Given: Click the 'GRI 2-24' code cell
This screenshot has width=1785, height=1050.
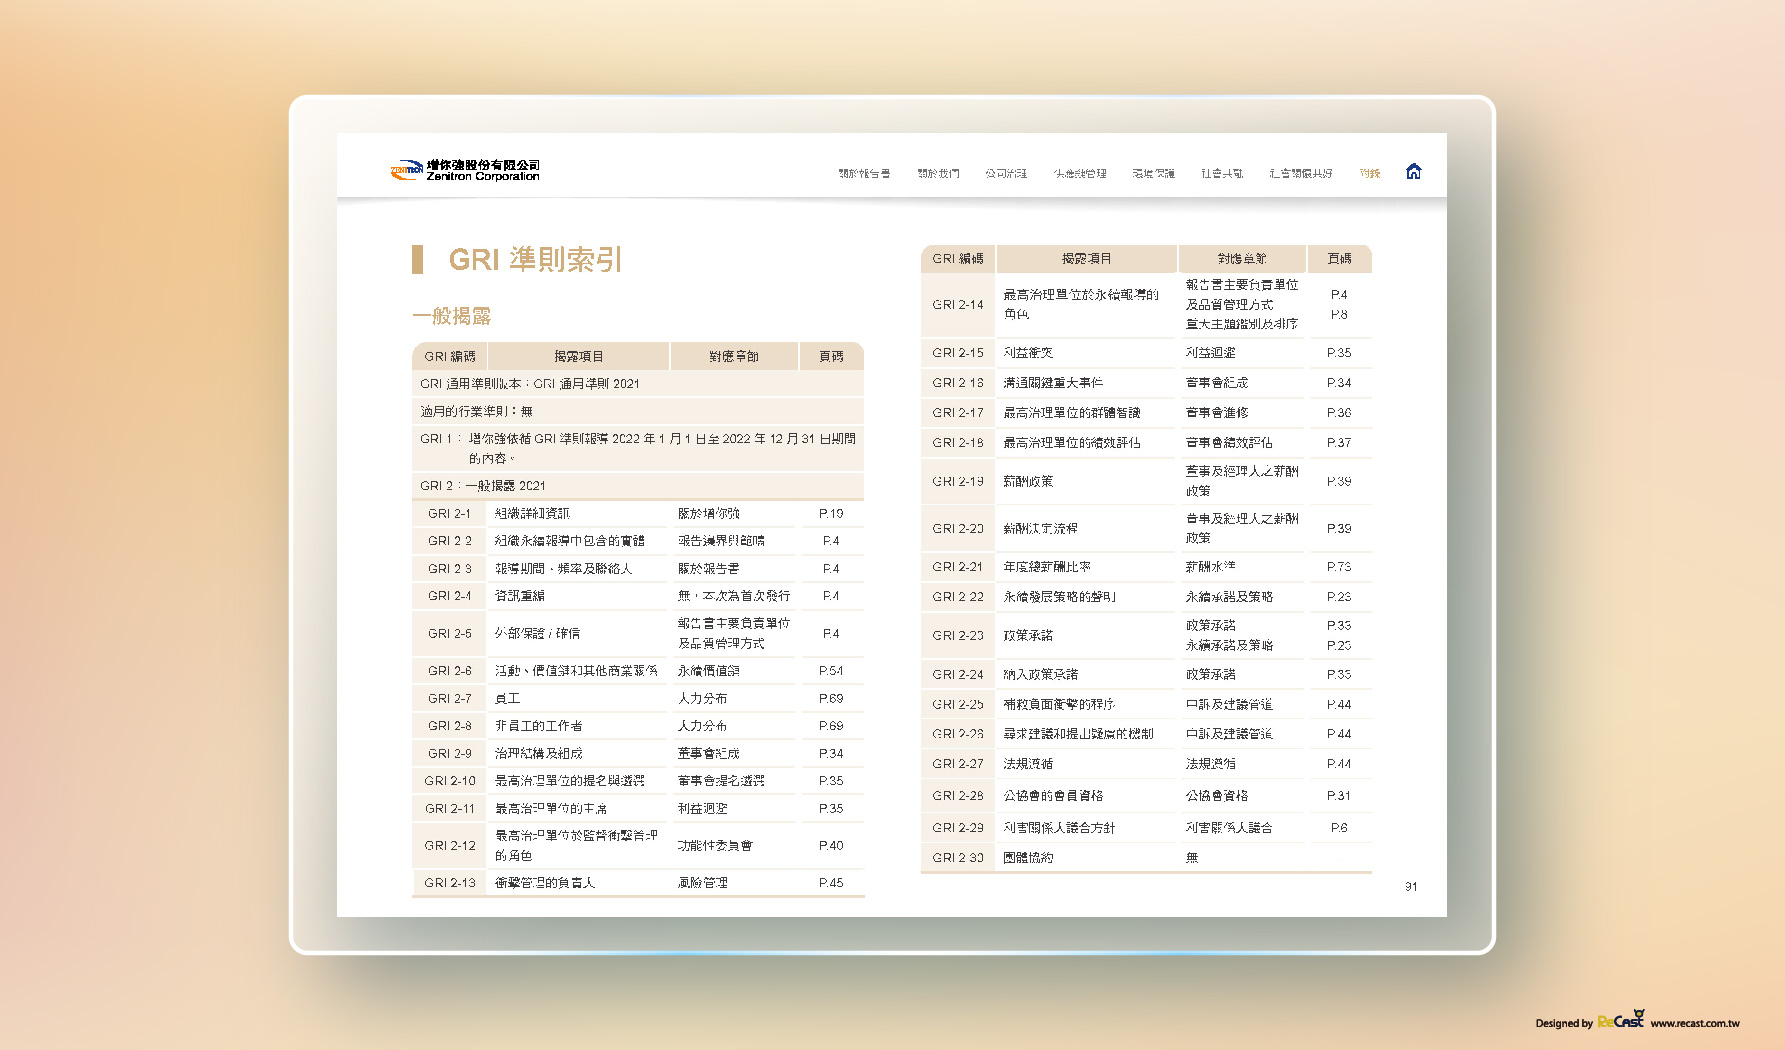Looking at the screenshot, I should pos(958,674).
